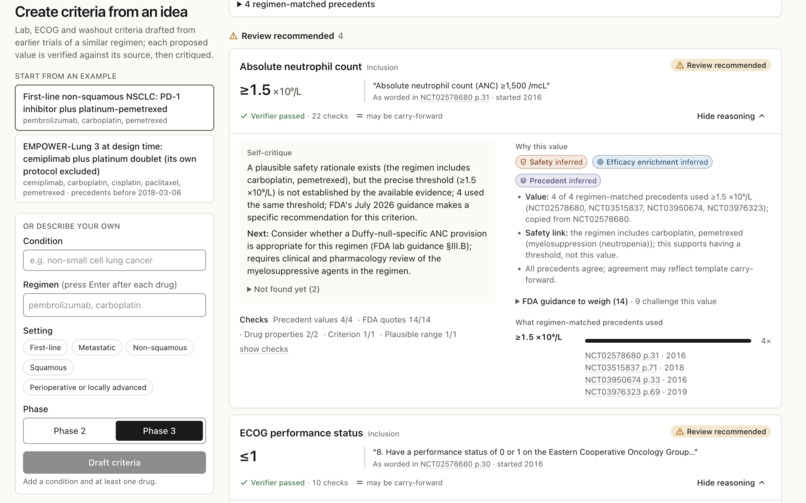This screenshot has width=806, height=503.
Task: Click the Efficacy enrichment inferred tag
Action: point(652,162)
